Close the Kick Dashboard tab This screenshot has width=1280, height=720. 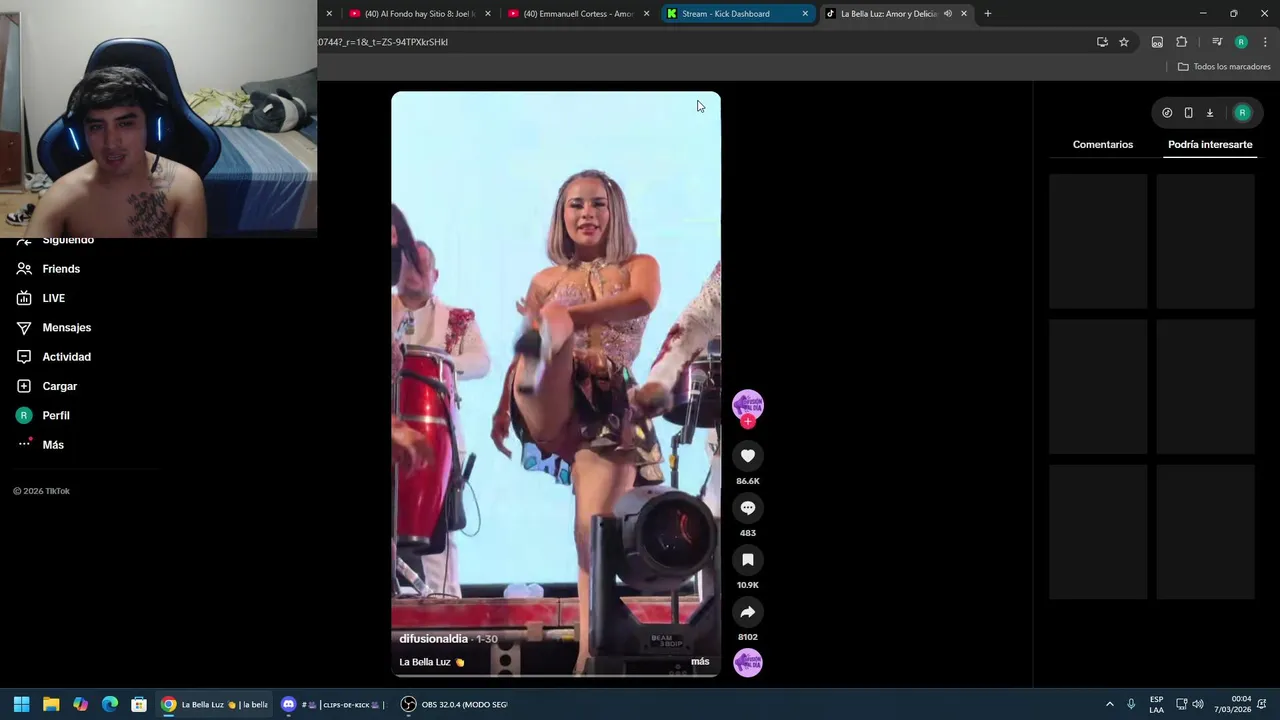805,14
